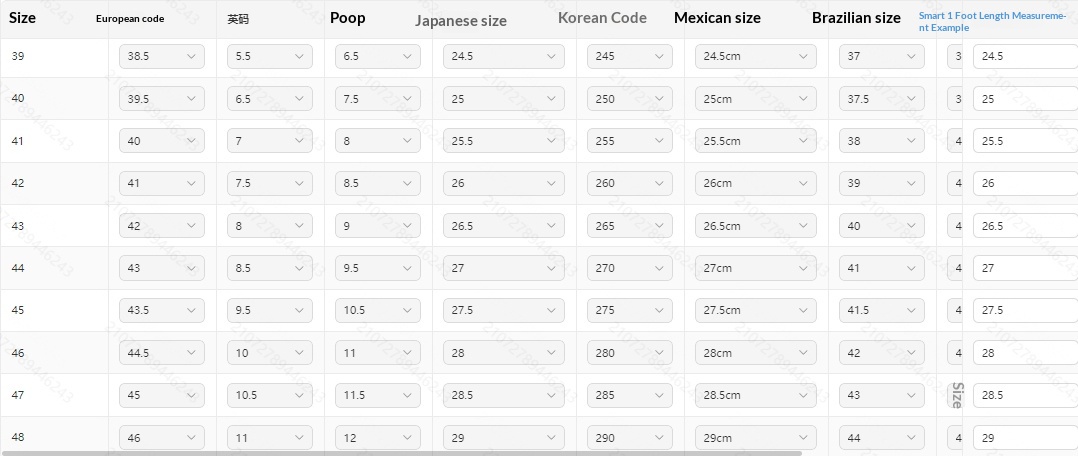Open Japanese size dropdown showing 28
Screen dimensions: 1078x456
coord(503,353)
